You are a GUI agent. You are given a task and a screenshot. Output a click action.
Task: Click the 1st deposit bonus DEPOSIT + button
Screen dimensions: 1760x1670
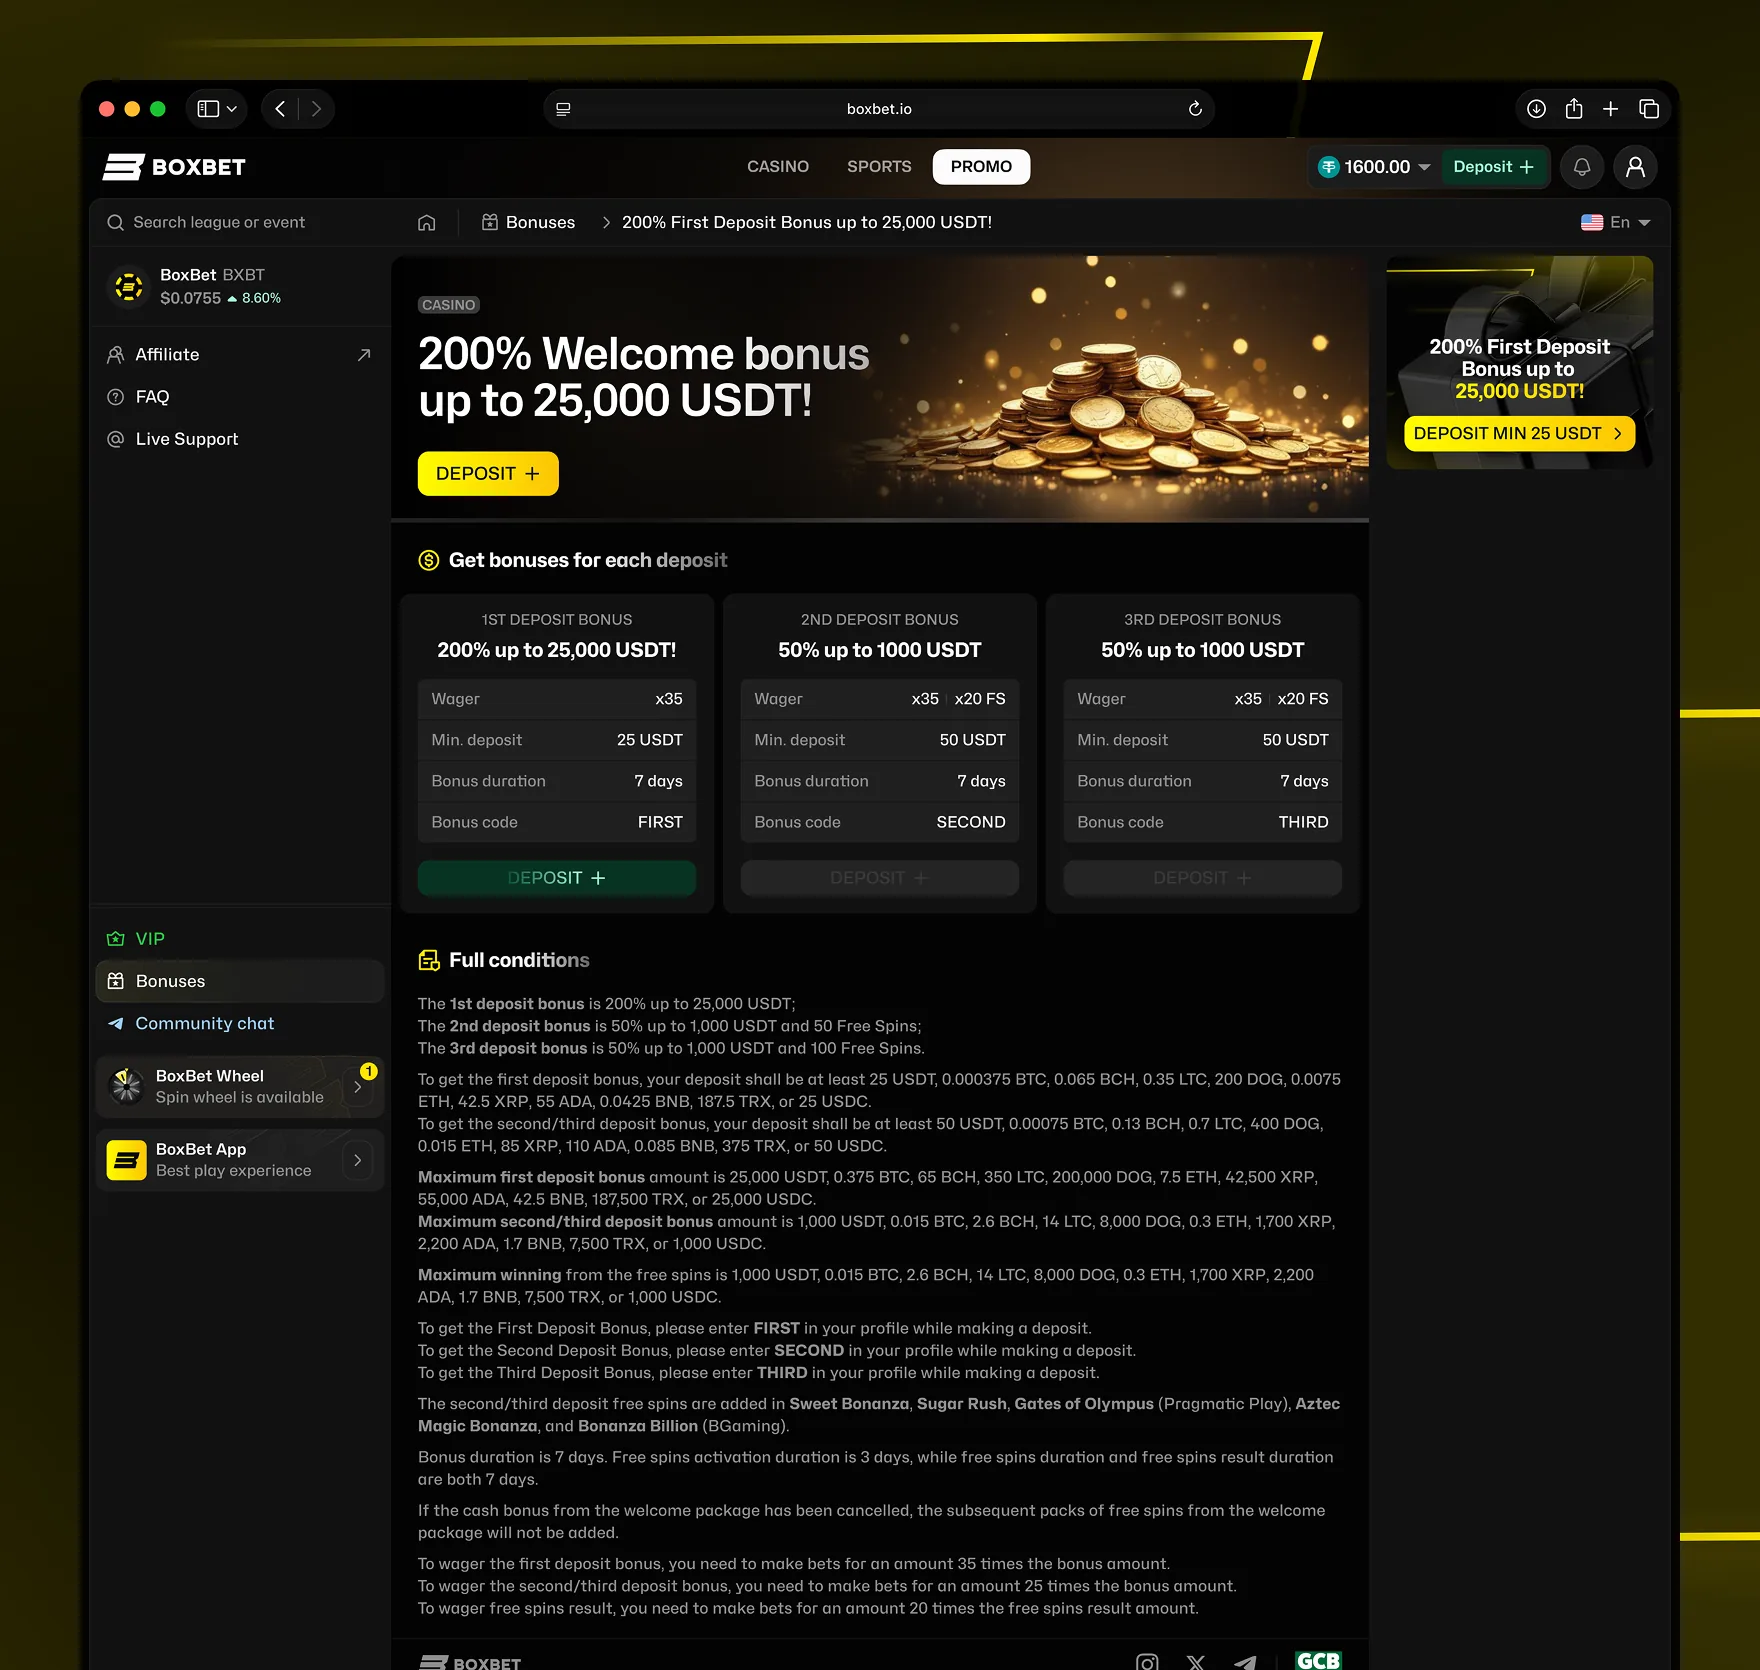(x=557, y=877)
